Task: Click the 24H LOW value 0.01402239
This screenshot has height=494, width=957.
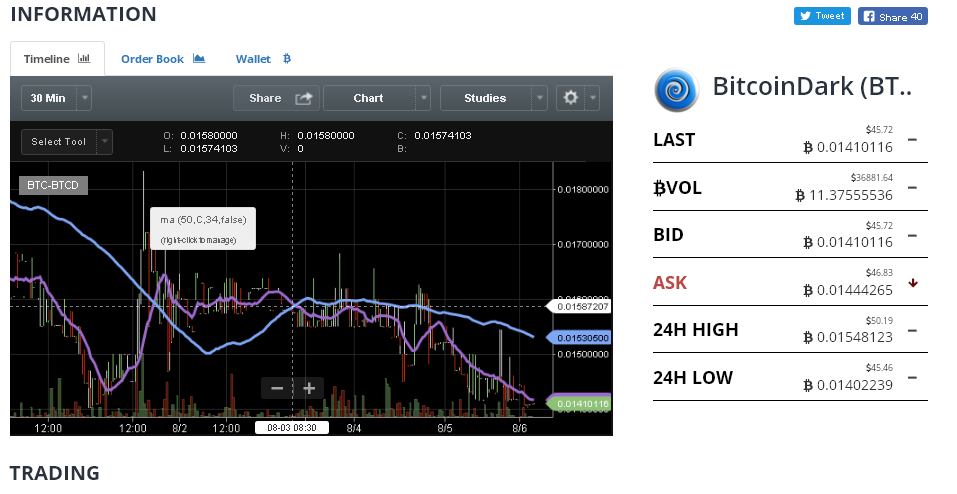Action: pyautogui.click(x=848, y=385)
